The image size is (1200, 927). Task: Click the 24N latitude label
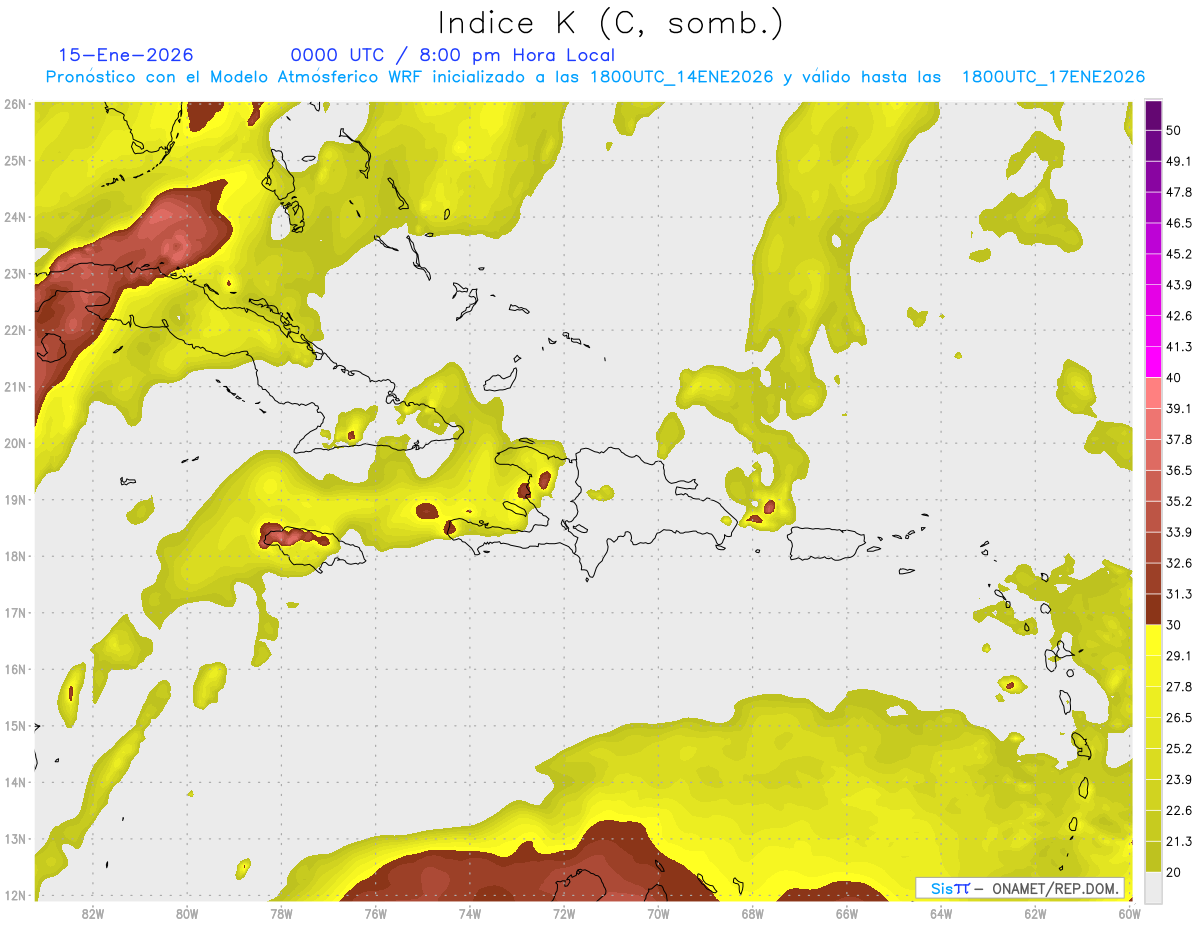point(14,217)
